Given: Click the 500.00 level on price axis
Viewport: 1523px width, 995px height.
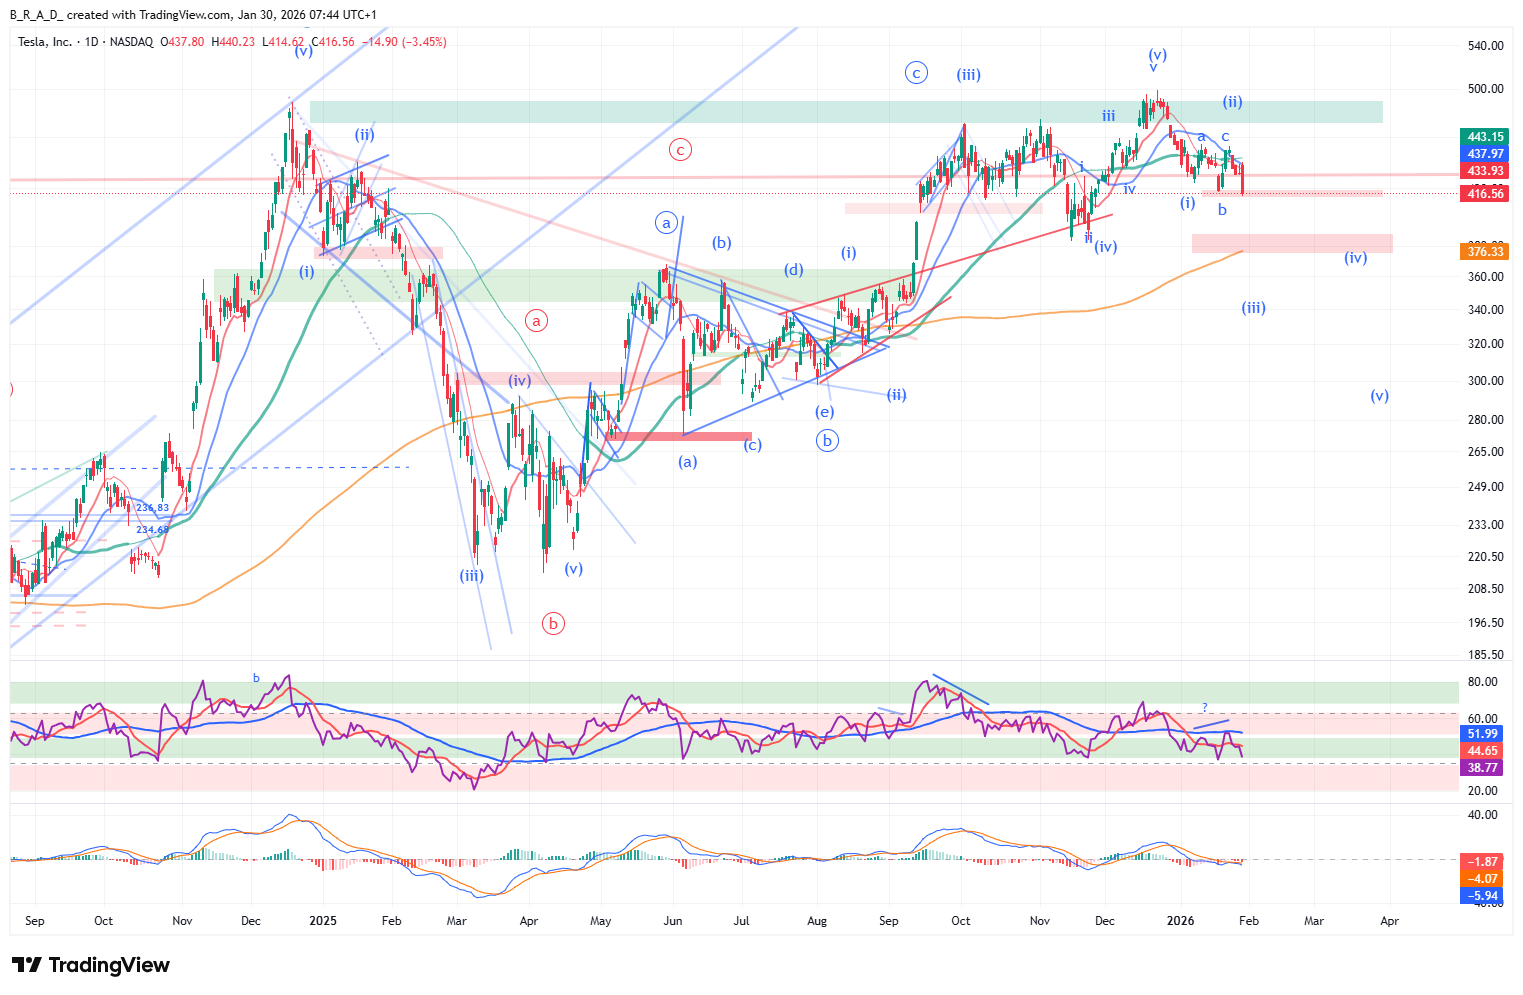Looking at the screenshot, I should (x=1485, y=89).
